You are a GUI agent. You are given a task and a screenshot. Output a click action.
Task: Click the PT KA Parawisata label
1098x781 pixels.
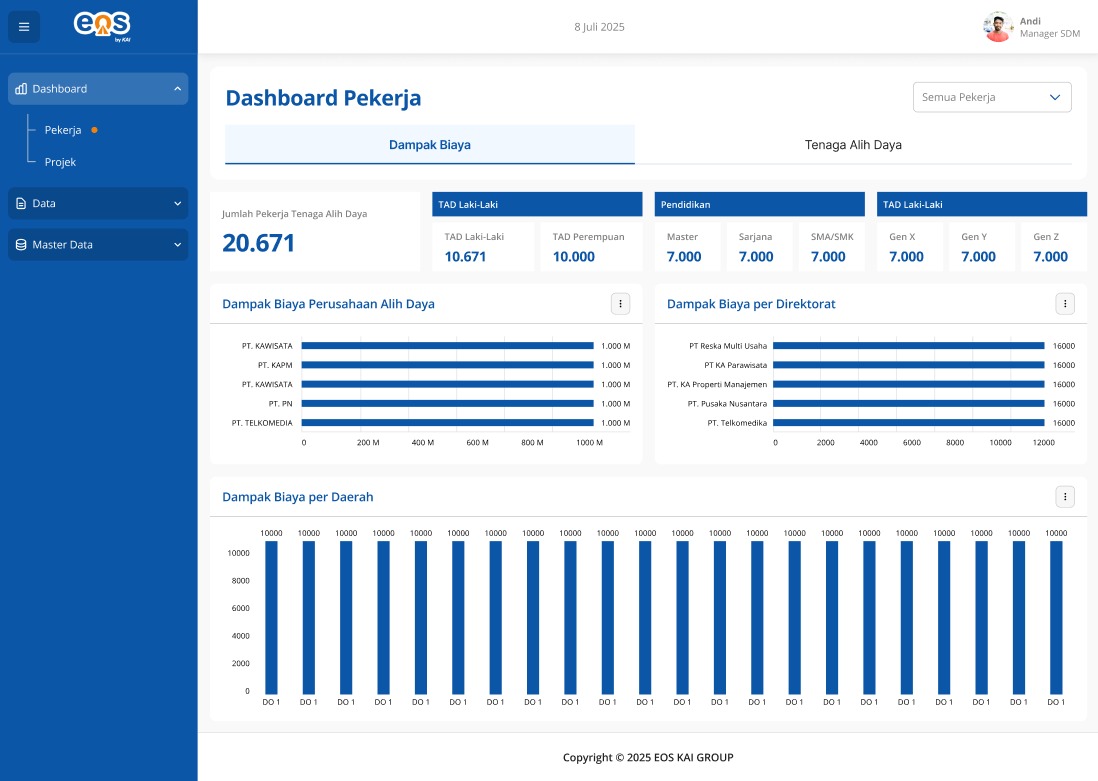(735, 365)
